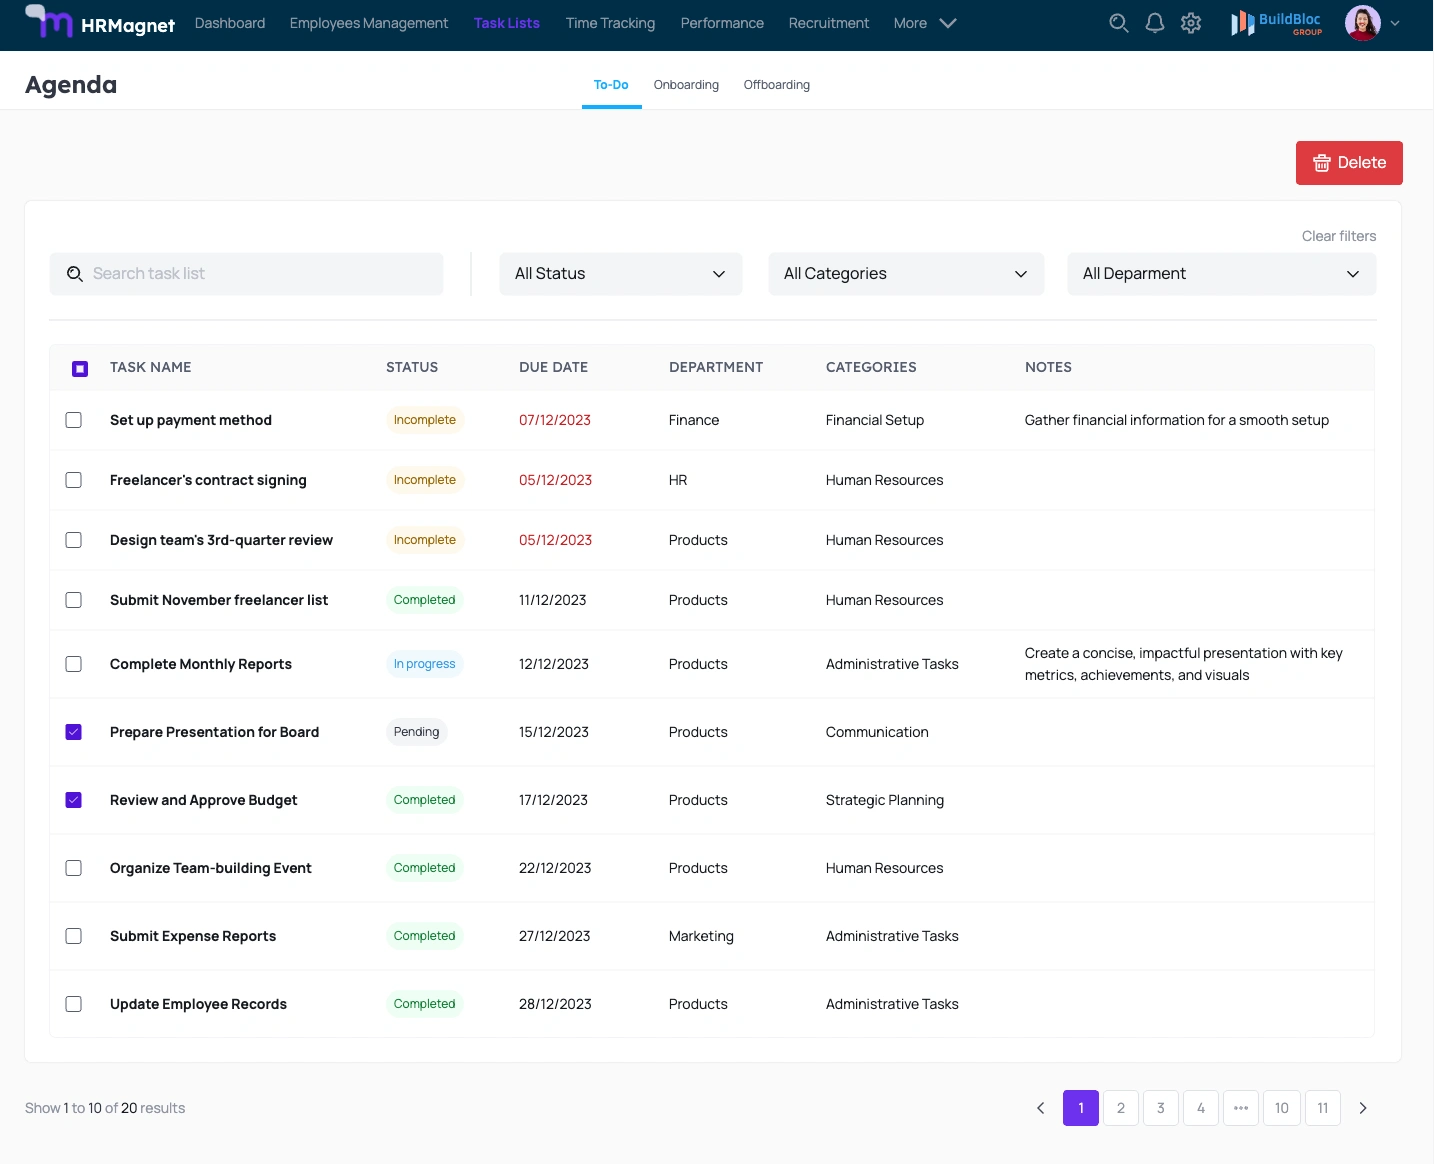1434x1164 pixels.
Task: Tick Update Employee Records checkbox
Action: [74, 1004]
